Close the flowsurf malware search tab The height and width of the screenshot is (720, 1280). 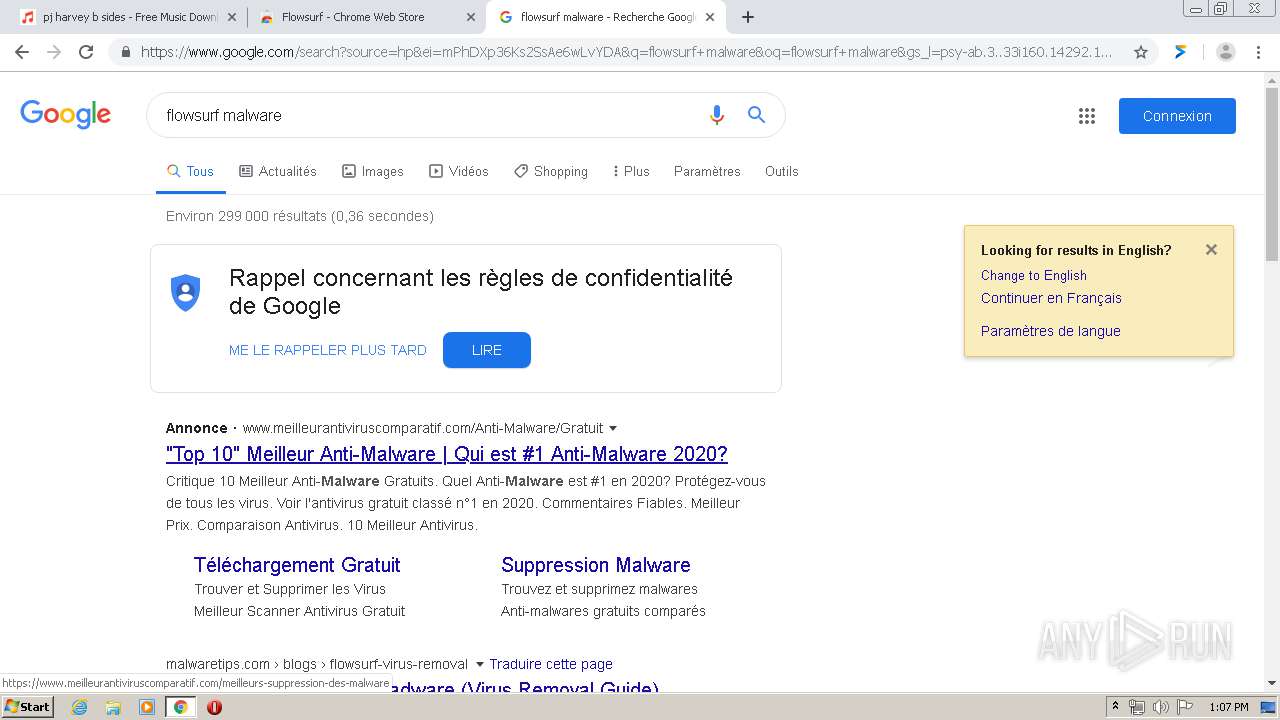point(709,17)
